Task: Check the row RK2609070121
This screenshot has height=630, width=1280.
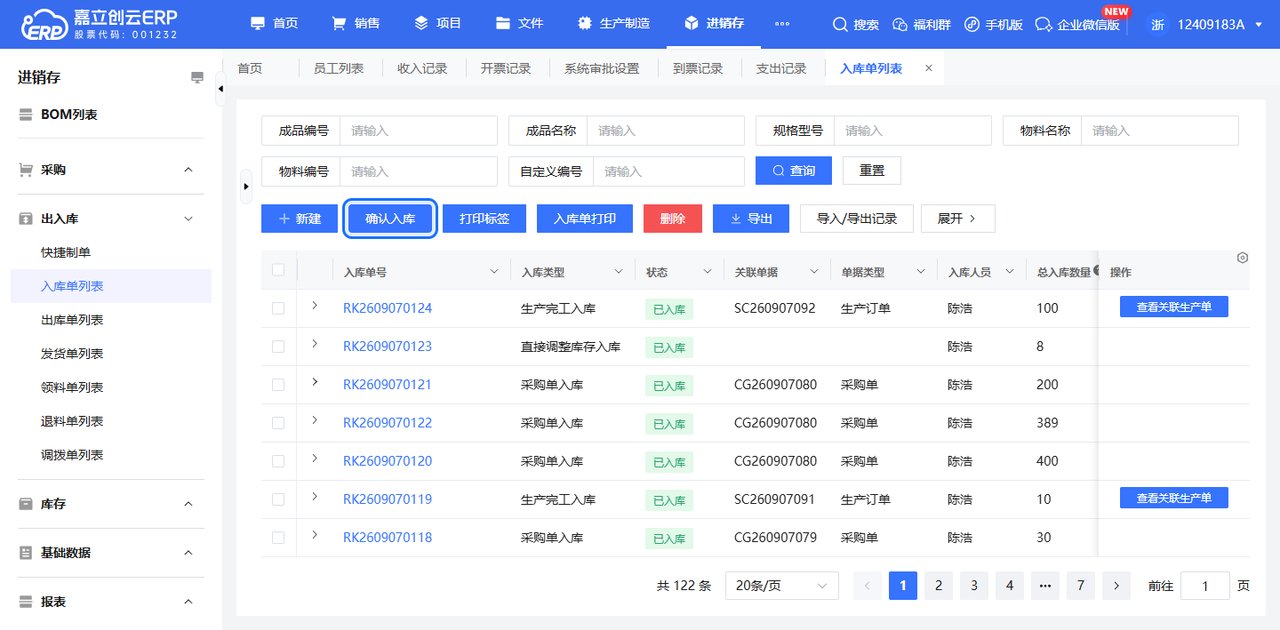Action: (278, 385)
